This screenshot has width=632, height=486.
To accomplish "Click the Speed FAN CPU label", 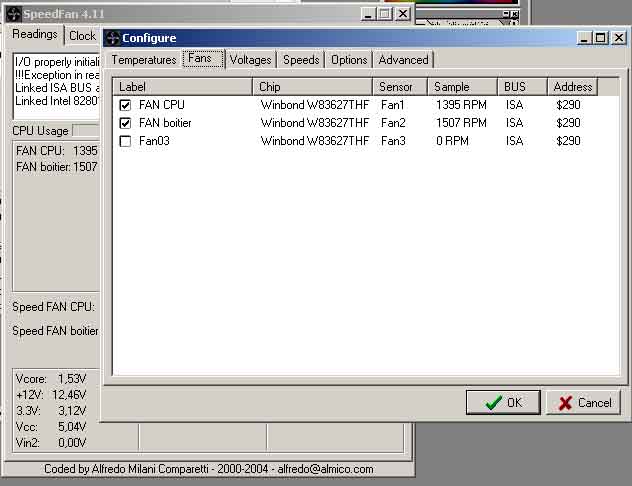I will (x=53, y=307).
